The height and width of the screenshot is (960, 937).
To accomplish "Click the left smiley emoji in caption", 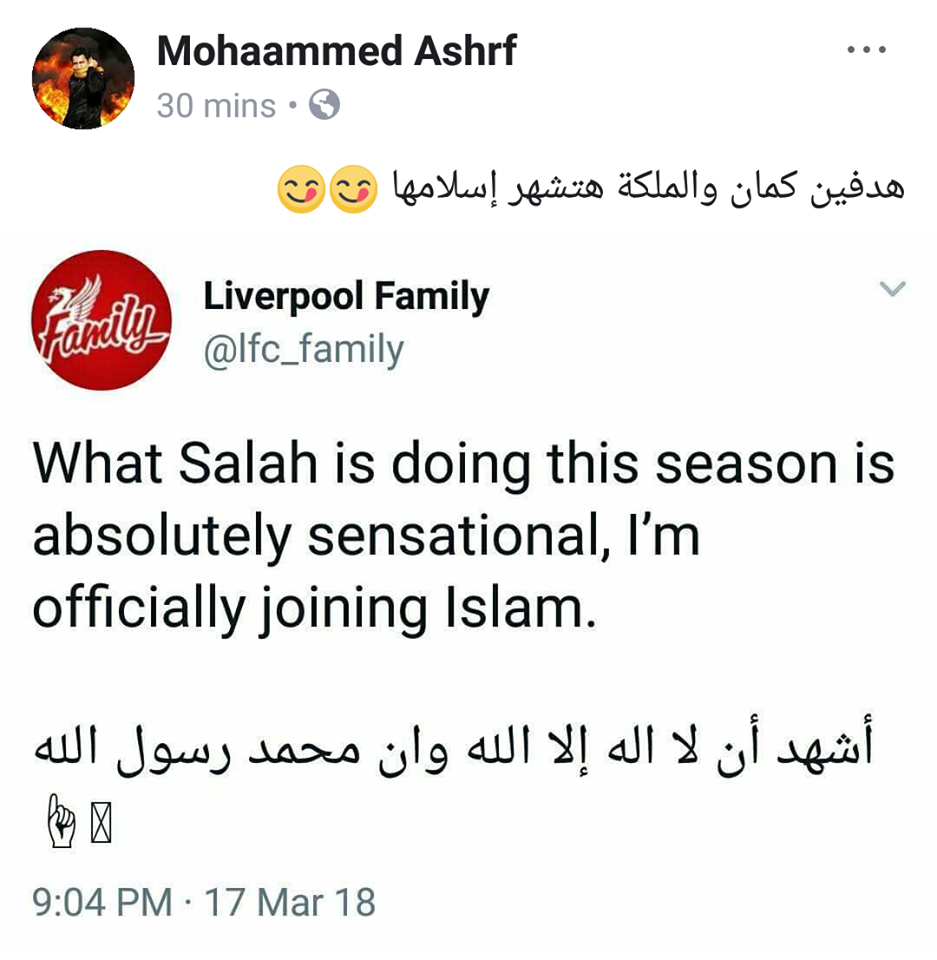I will point(298,188).
